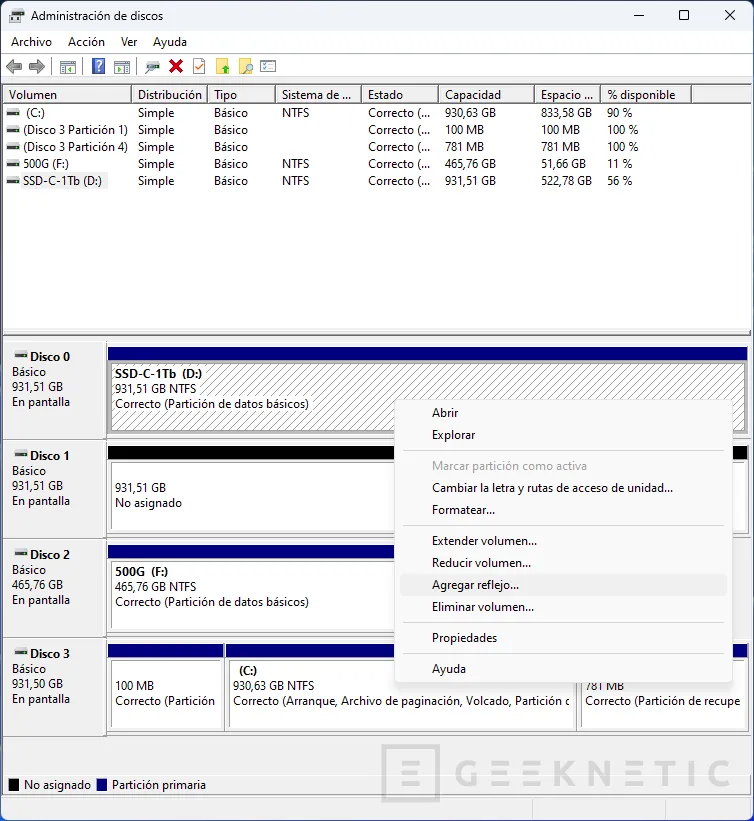Open the Acción menu
The image size is (754, 821).
pyautogui.click(x=86, y=42)
